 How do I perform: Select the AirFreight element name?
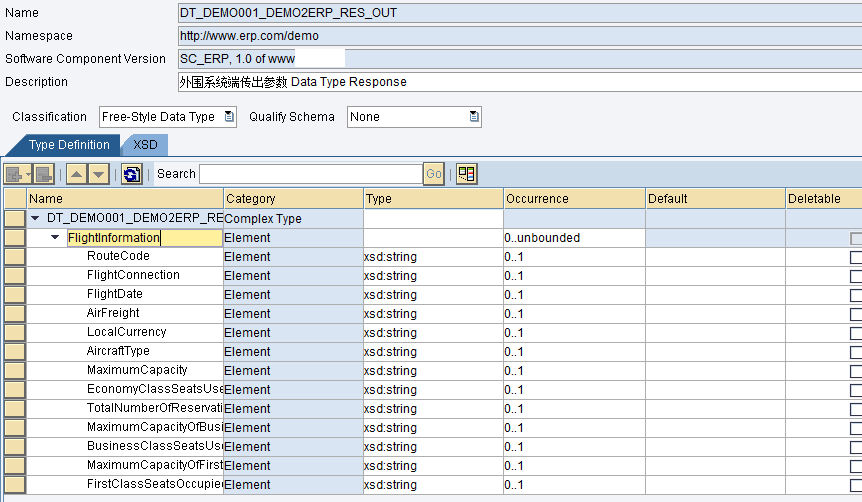tap(113, 313)
